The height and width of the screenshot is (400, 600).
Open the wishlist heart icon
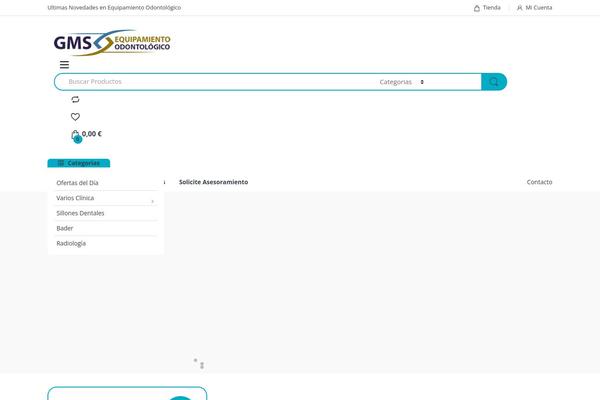[x=75, y=117]
